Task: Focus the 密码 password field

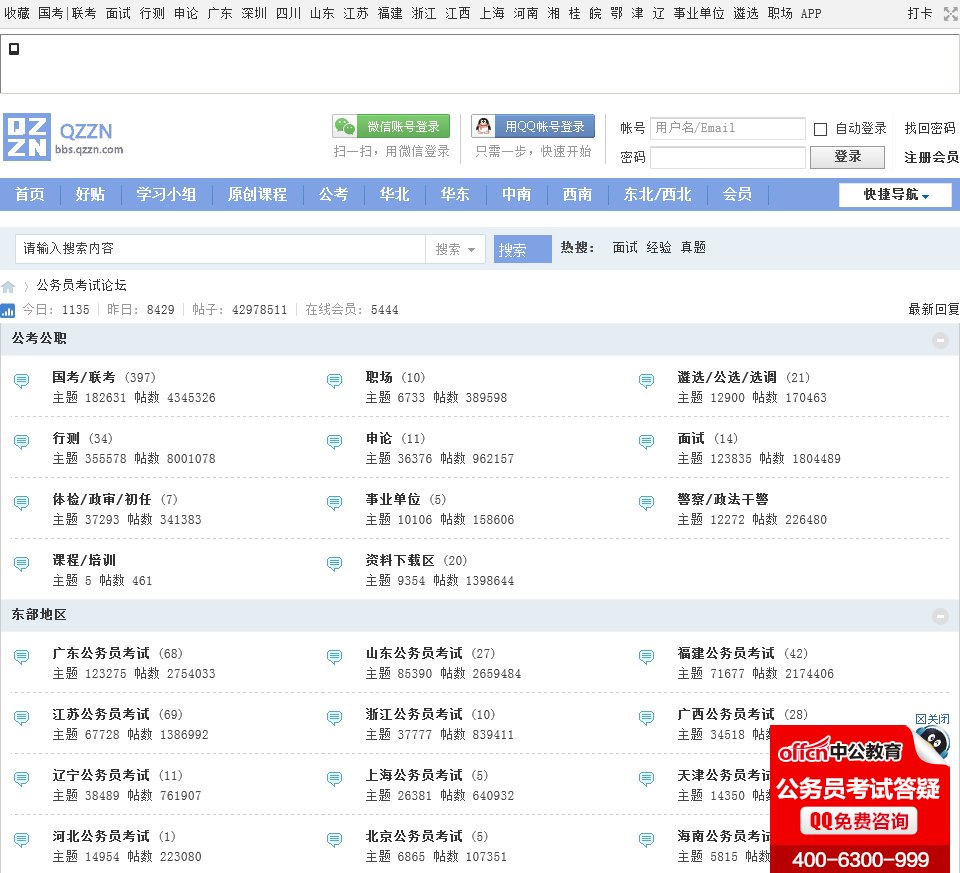Action: [727, 157]
